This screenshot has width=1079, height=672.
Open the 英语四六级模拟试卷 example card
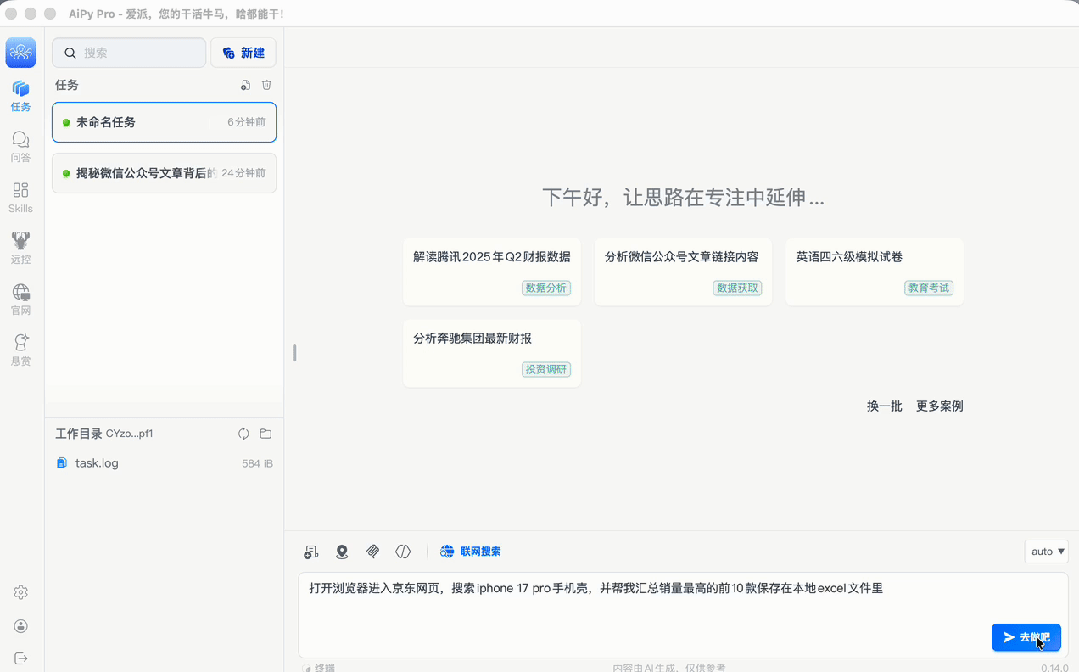pos(875,272)
